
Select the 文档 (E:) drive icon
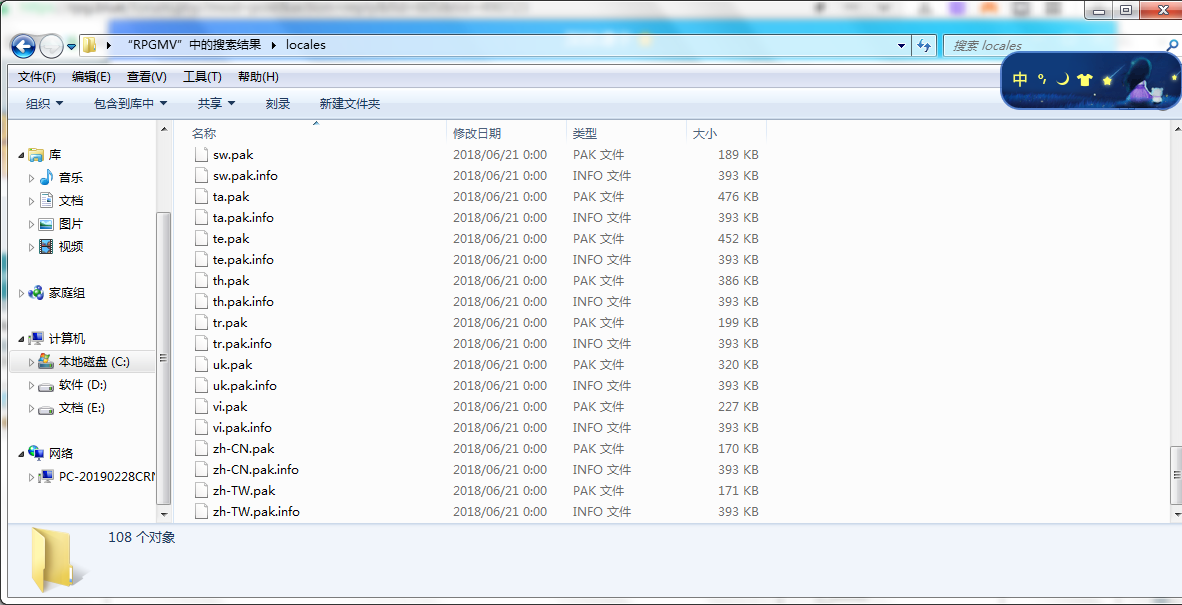pyautogui.click(x=47, y=408)
